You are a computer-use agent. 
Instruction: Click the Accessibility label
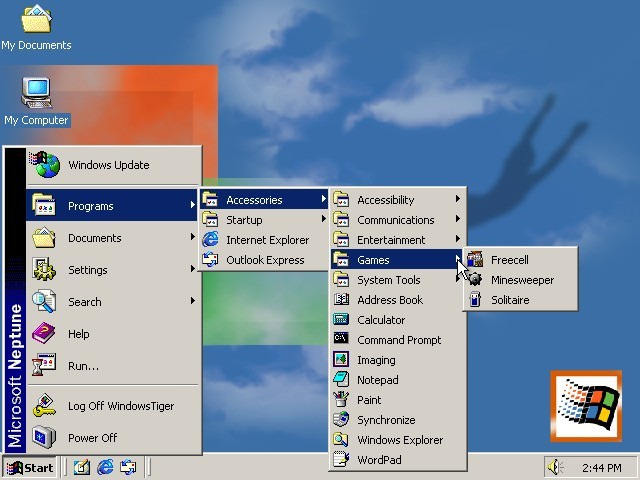[x=386, y=200]
